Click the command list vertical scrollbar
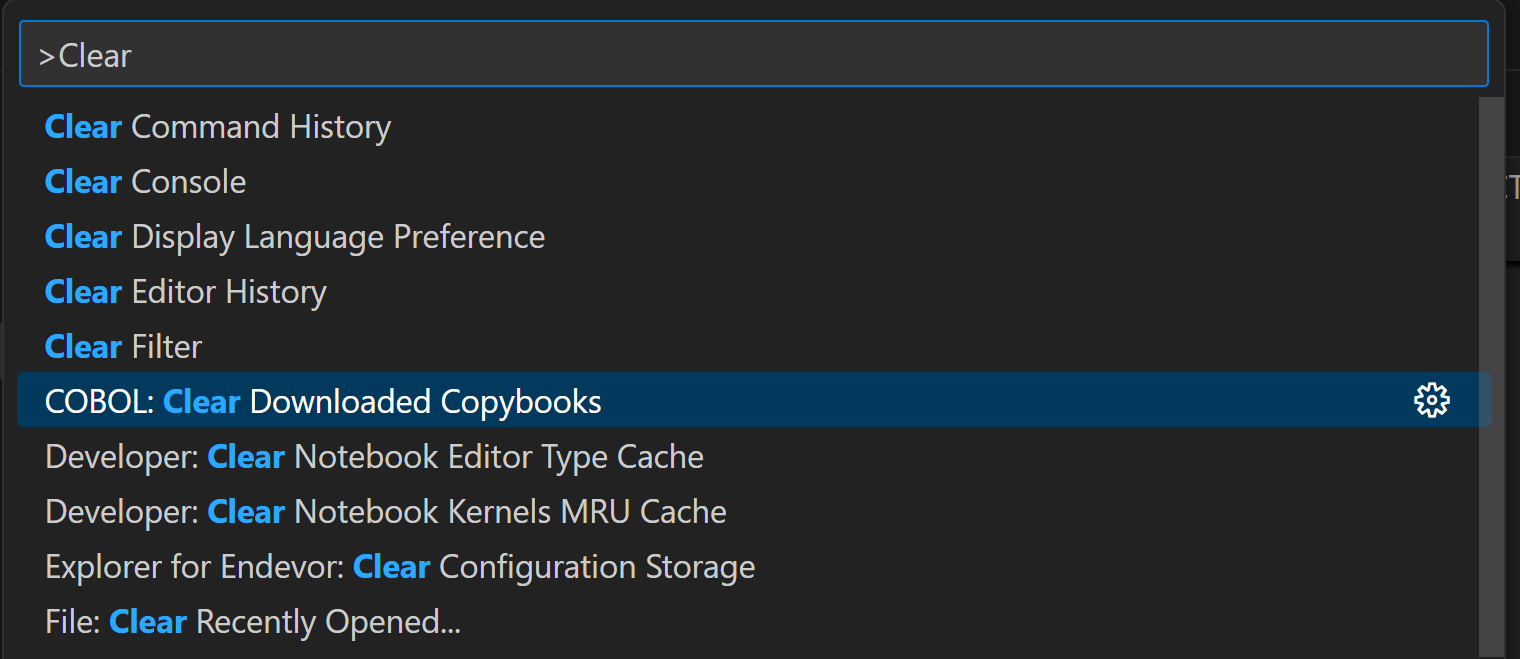 (x=1490, y=370)
